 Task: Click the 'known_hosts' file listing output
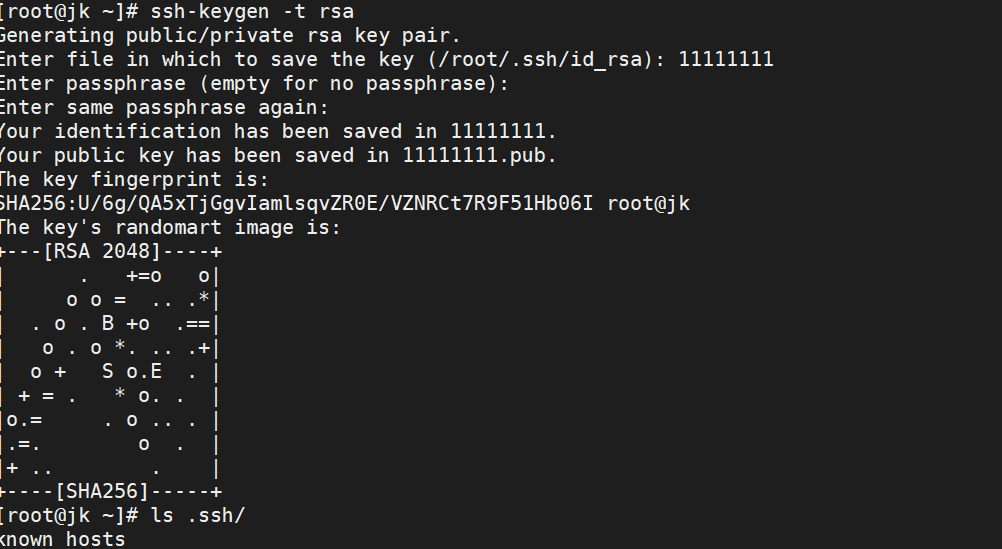pos(64,540)
